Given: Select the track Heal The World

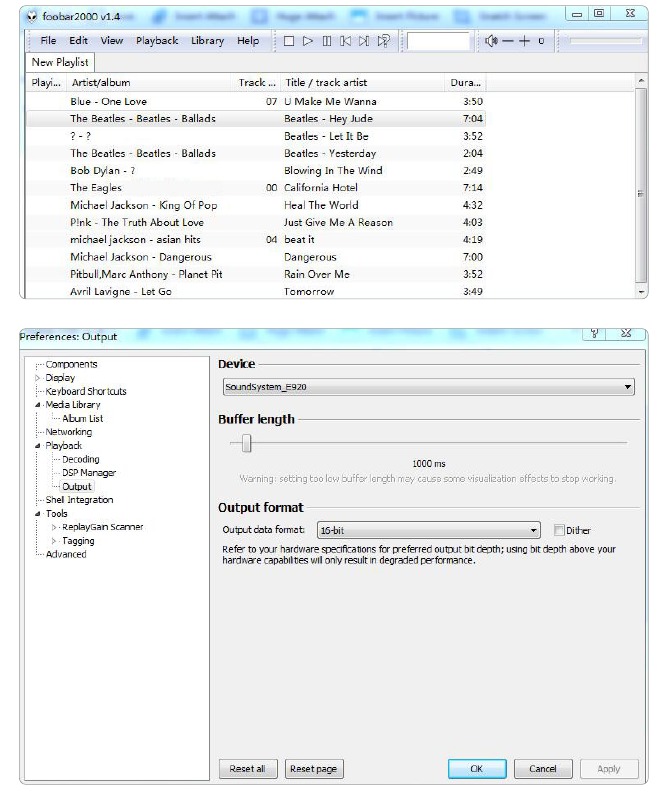Looking at the screenshot, I should (x=256, y=205).
